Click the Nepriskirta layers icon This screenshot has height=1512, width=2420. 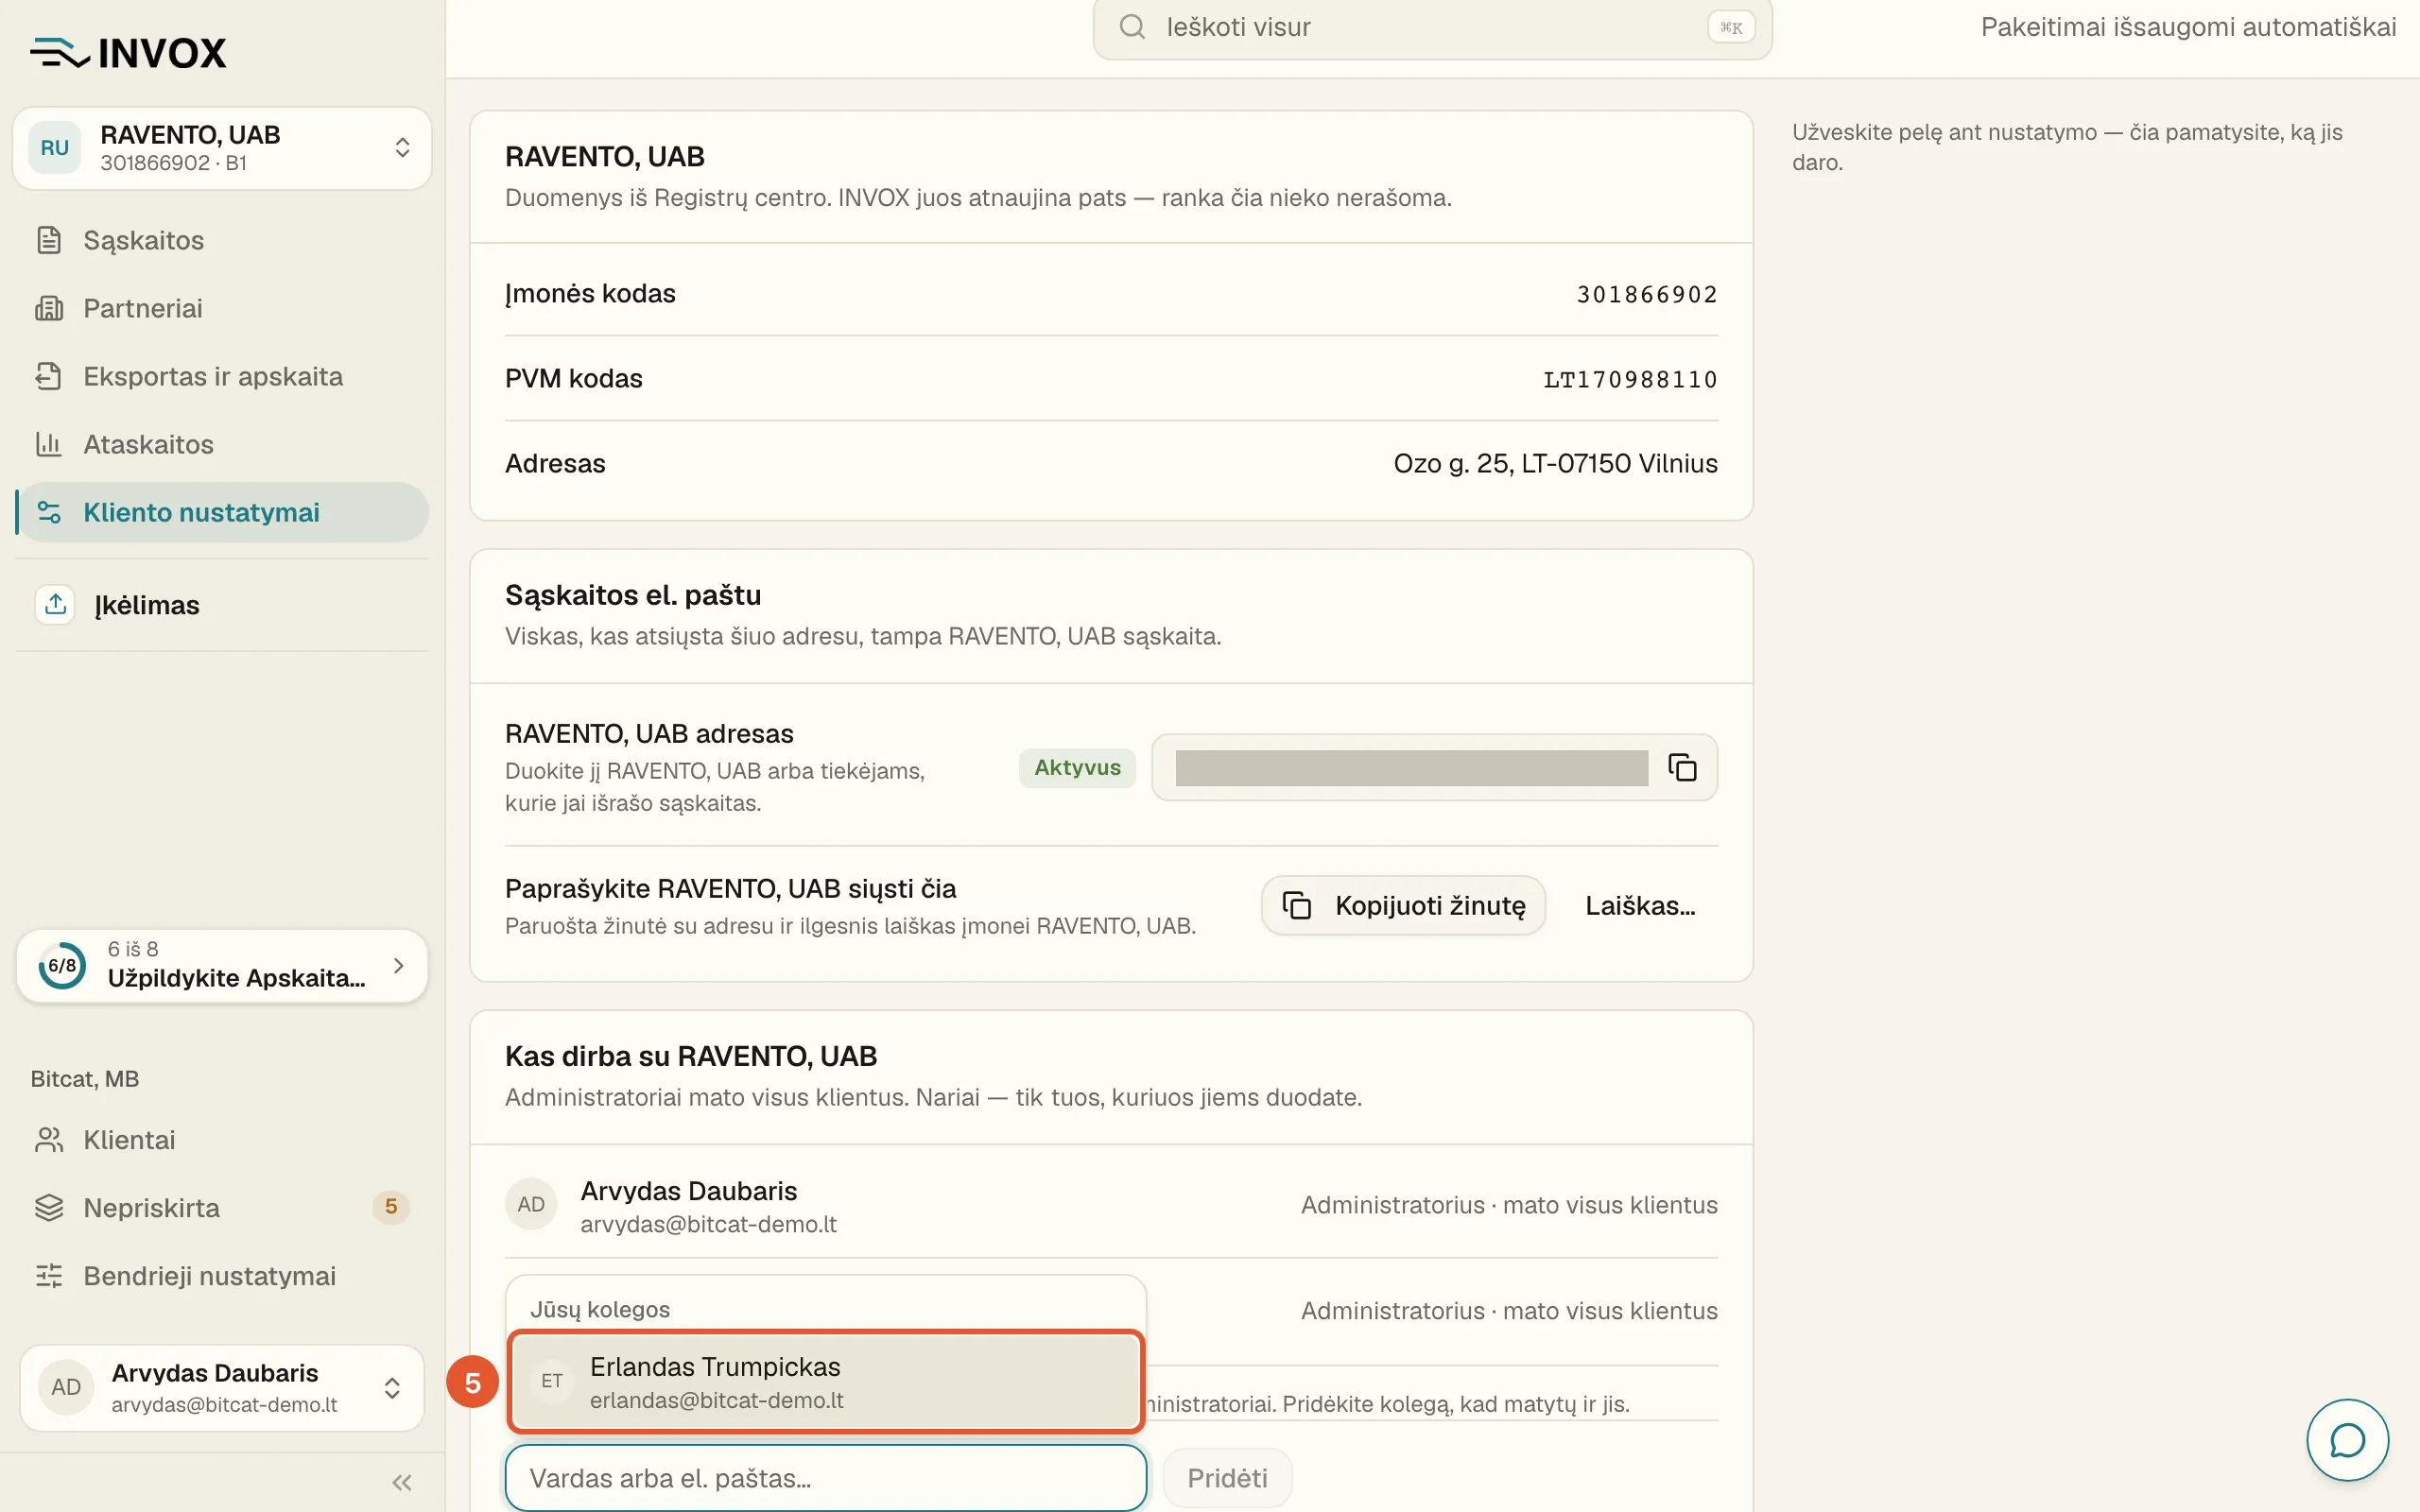49,1208
